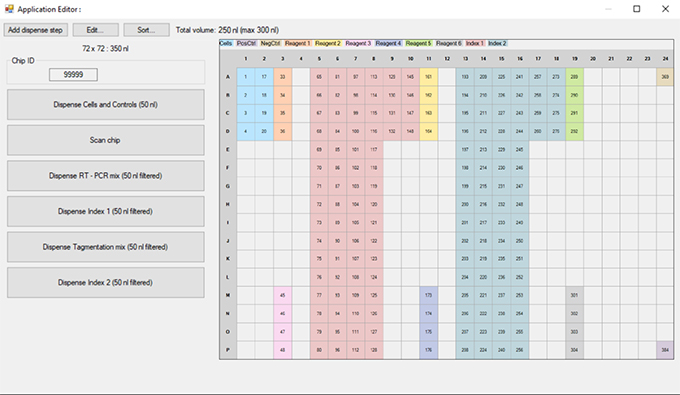The width and height of the screenshot is (680, 395).
Task: Select well 369 in column 24
Action: (665, 77)
